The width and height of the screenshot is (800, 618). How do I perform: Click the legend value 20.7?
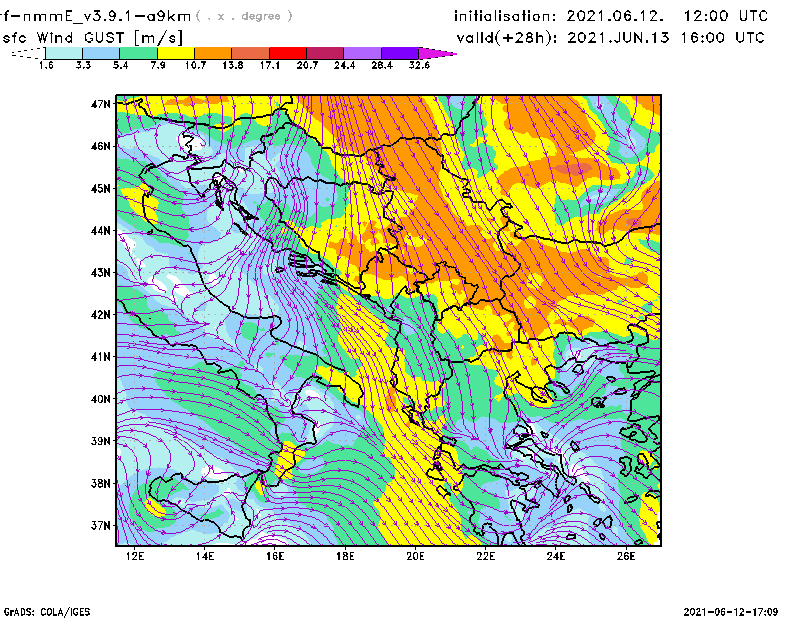[x=307, y=65]
